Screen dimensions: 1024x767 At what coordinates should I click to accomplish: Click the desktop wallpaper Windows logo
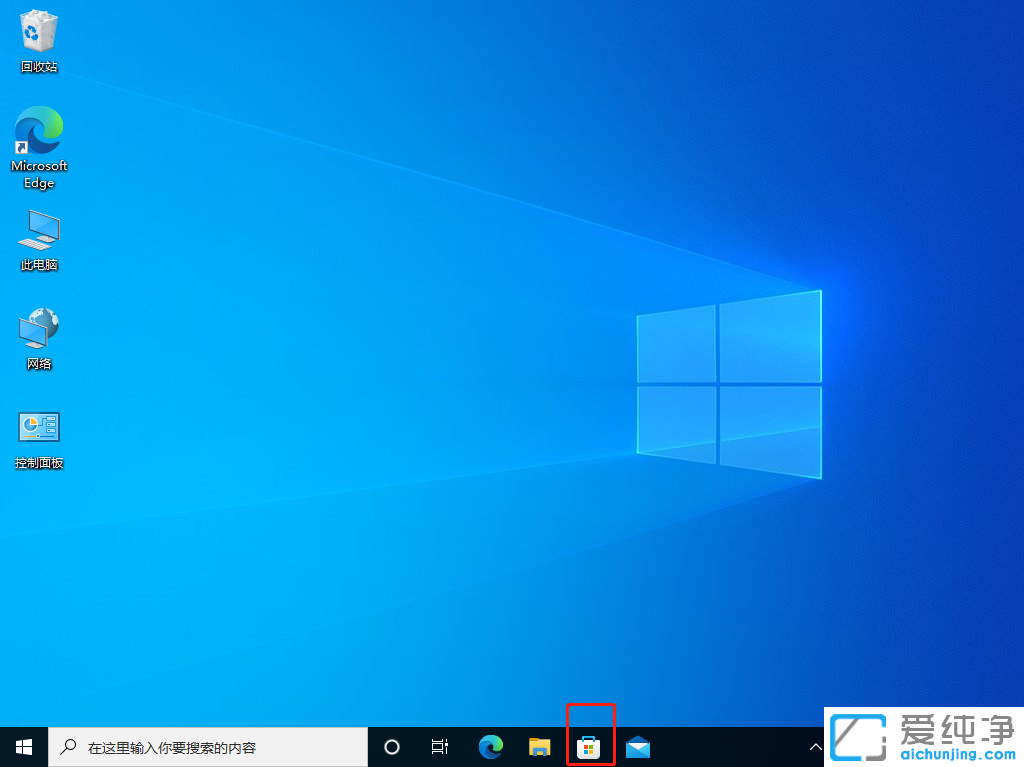tap(728, 385)
